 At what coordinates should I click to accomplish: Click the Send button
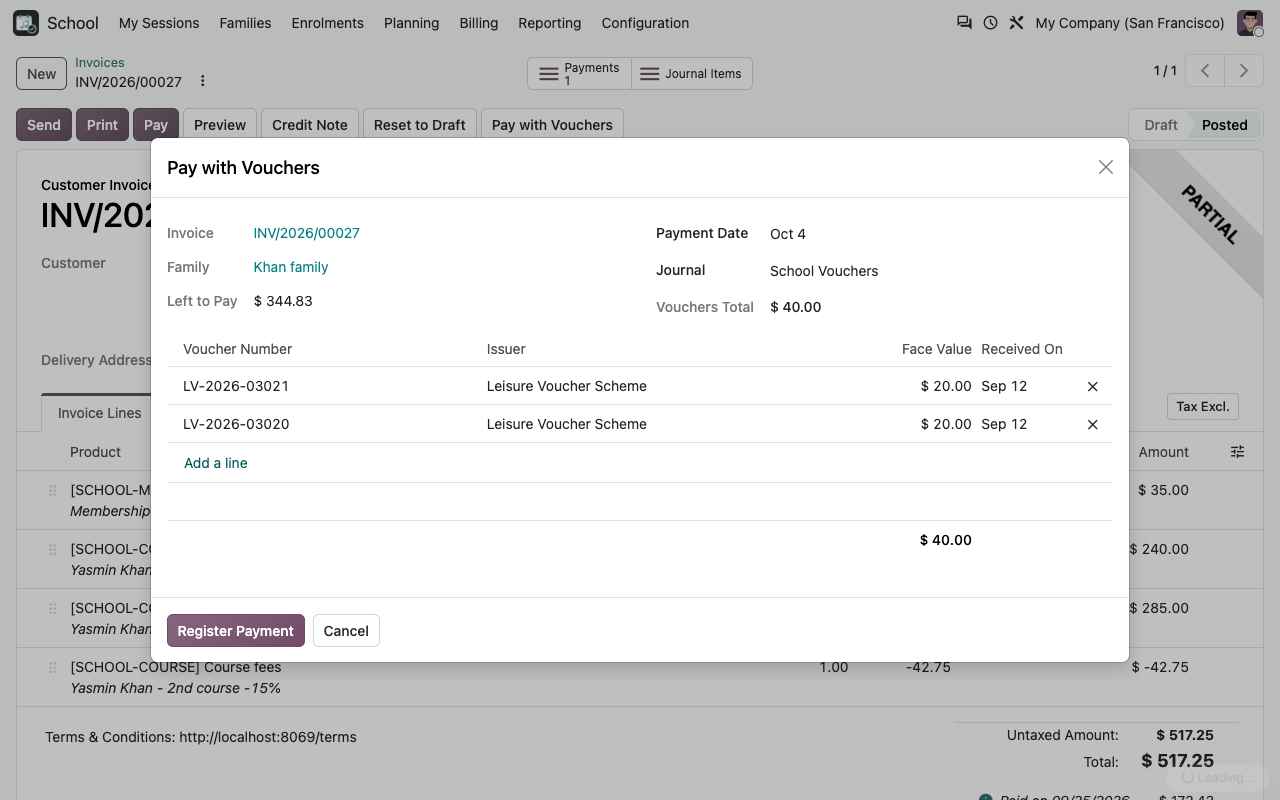pos(44,125)
